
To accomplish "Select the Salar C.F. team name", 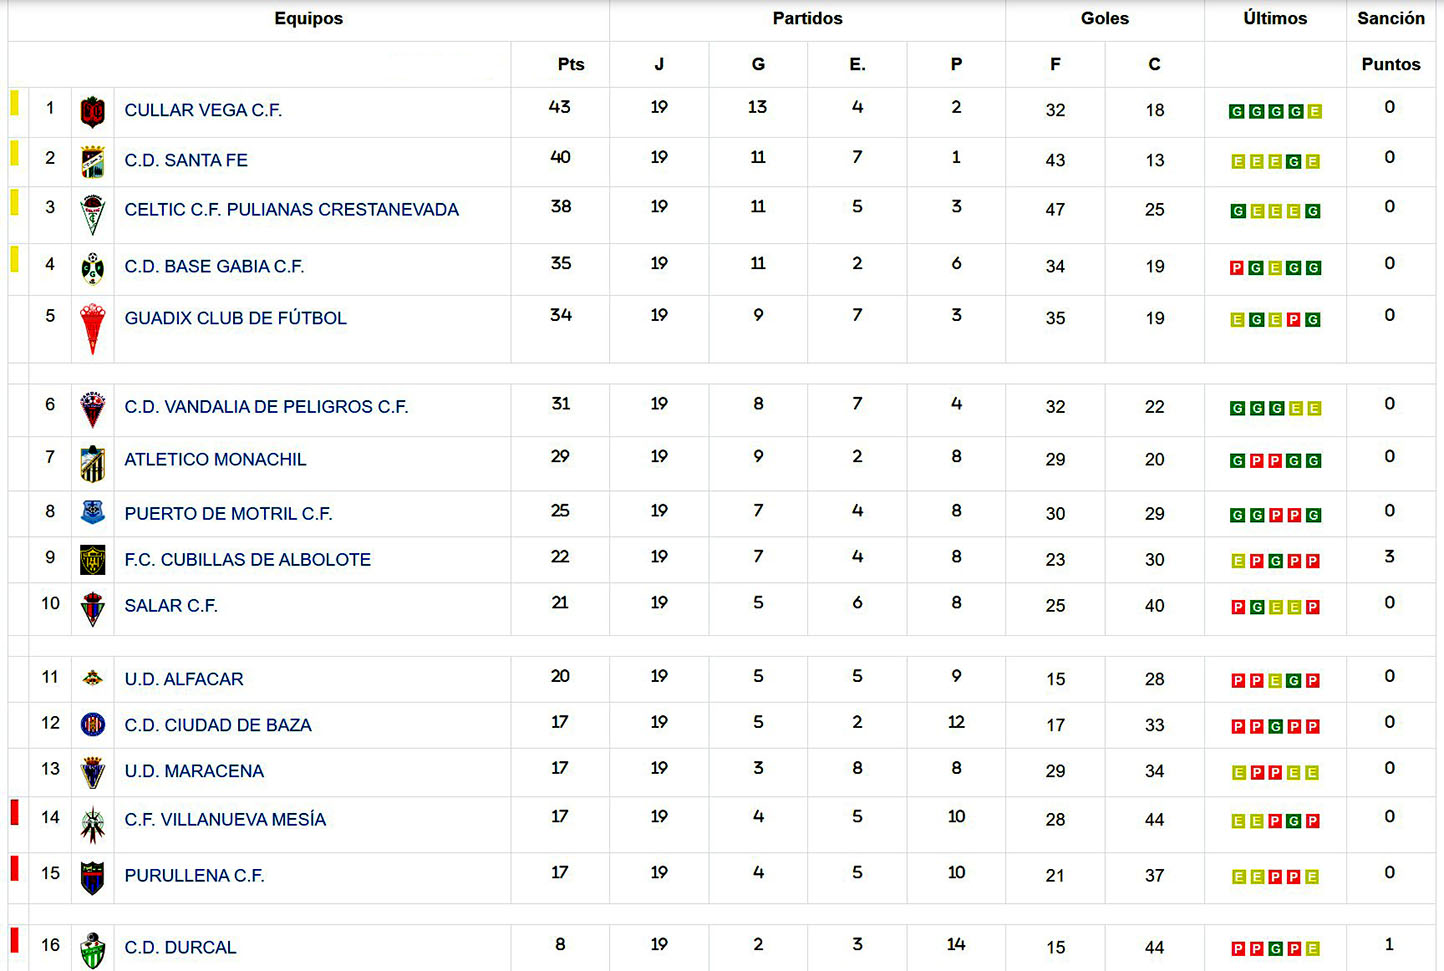I will 171,606.
